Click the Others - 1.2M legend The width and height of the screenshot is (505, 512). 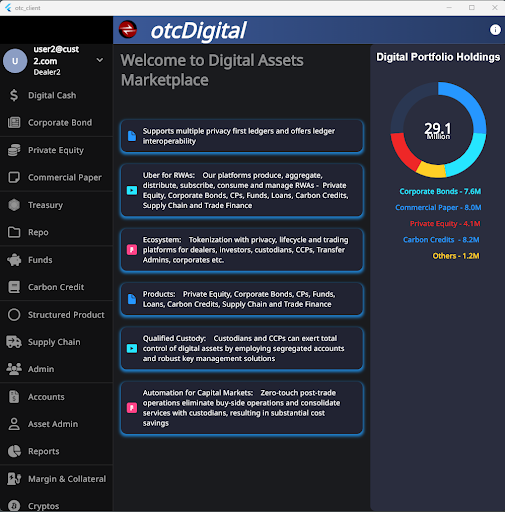[456, 256]
